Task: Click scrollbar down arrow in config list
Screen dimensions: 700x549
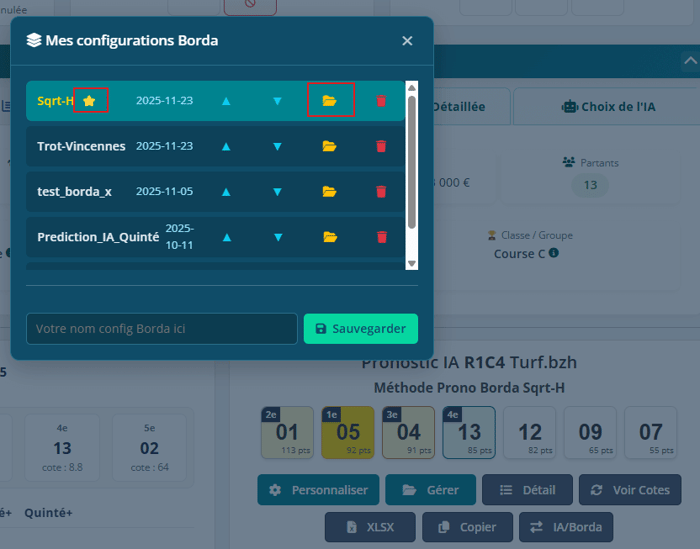Action: [412, 263]
